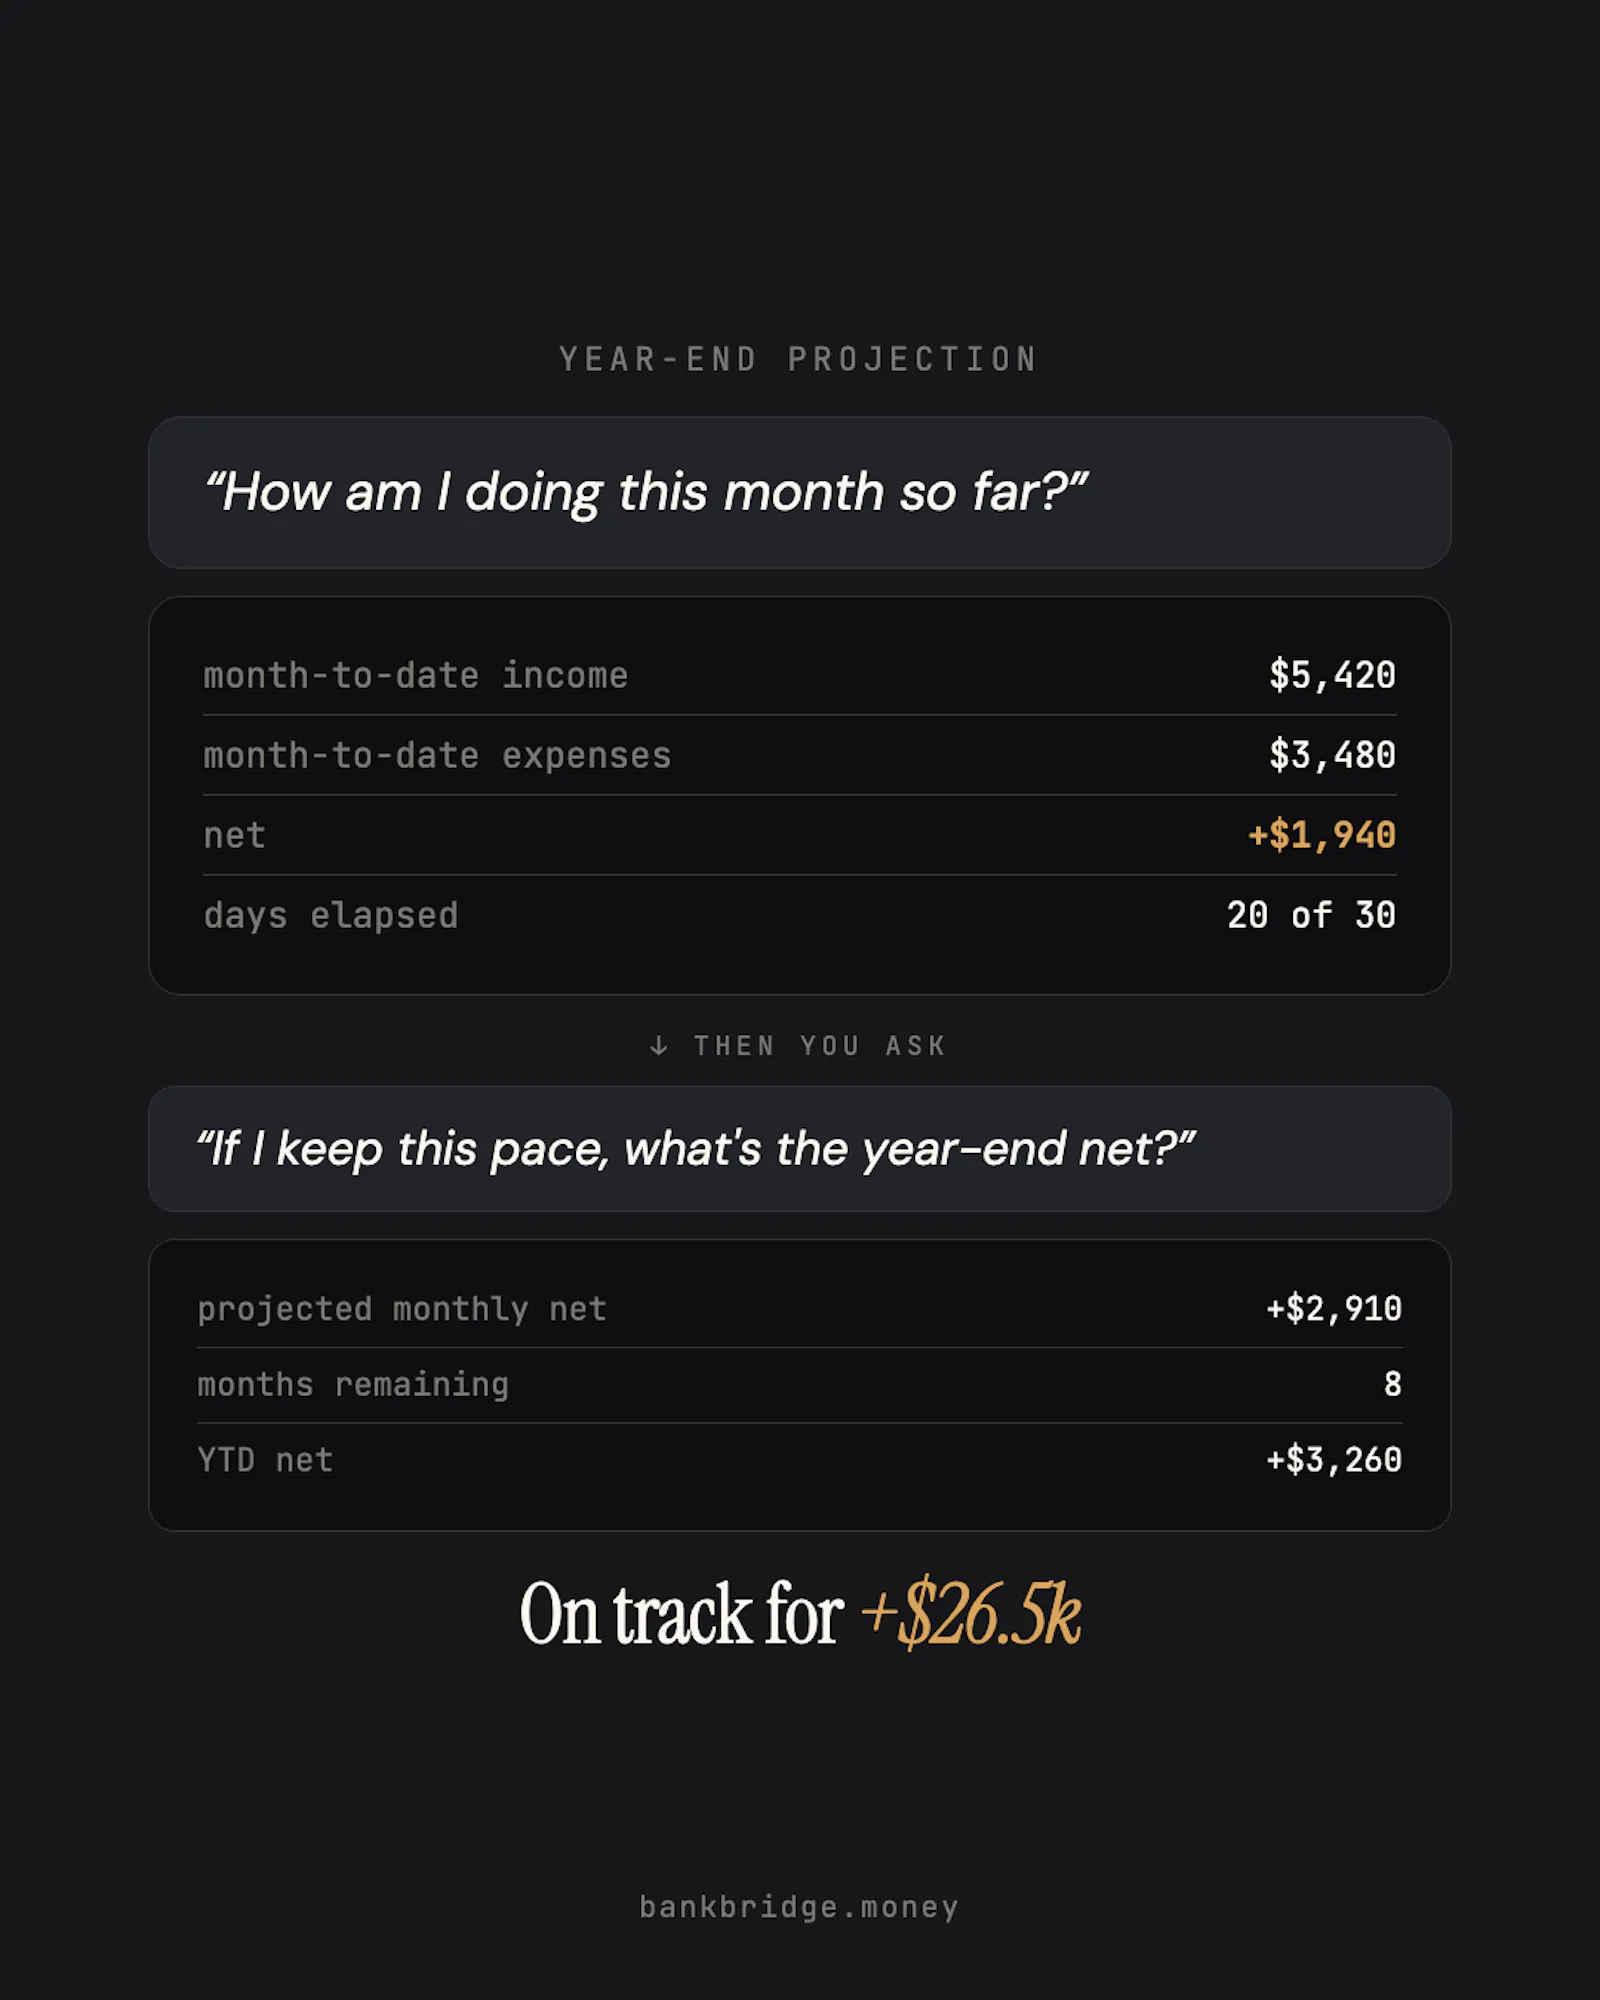Screen dimensions: 1600x2000
Task: Click the months remaining label
Action: coord(353,1385)
